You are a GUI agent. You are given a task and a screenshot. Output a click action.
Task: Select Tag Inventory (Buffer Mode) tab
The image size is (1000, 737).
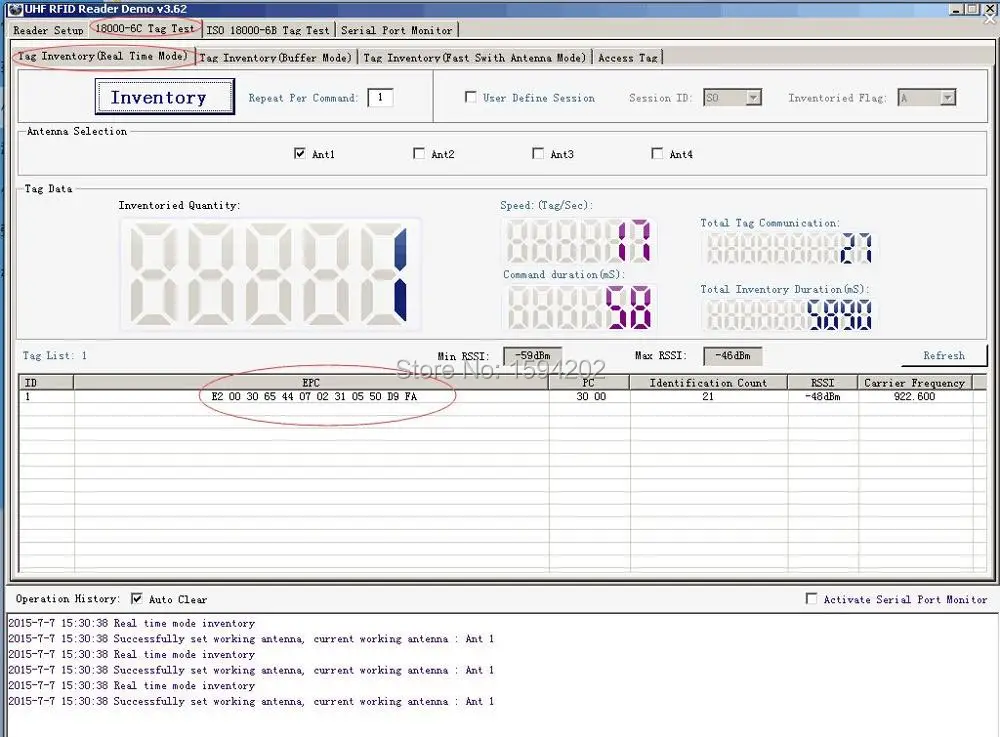tap(275, 58)
